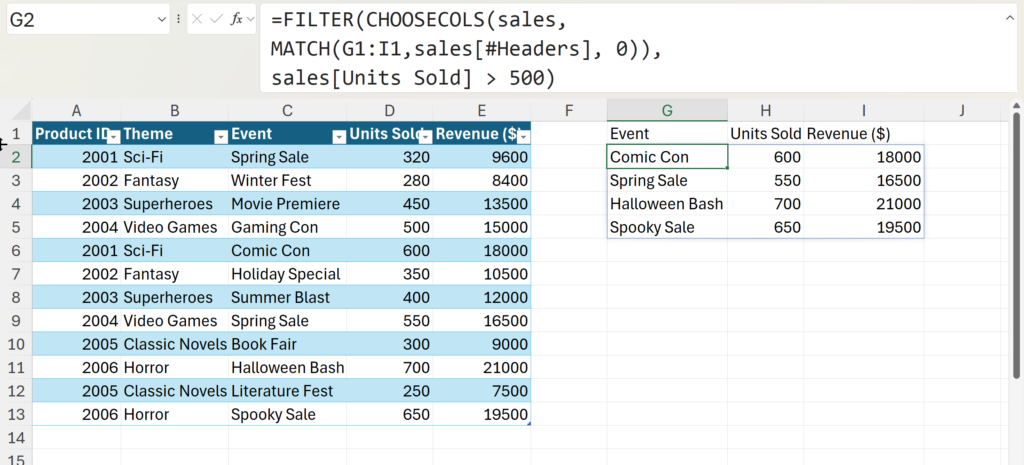The width and height of the screenshot is (1024, 465).
Task: Click the name box resize dots handle
Action: coord(178,19)
